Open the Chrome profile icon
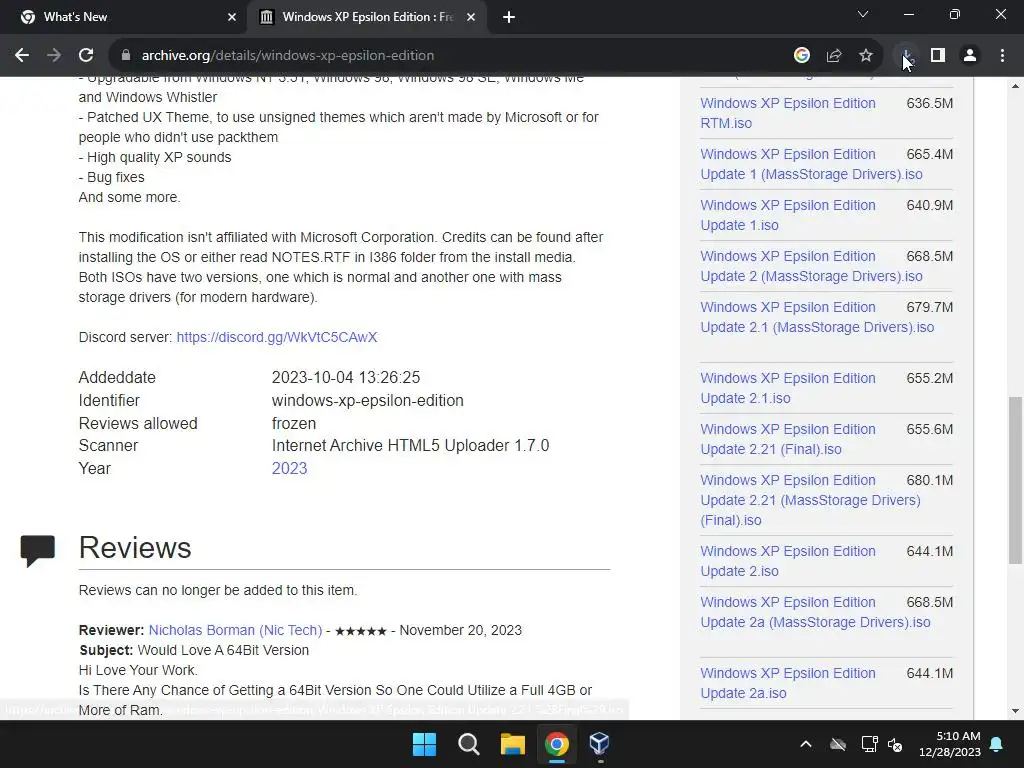Image resolution: width=1024 pixels, height=768 pixels. [970, 56]
